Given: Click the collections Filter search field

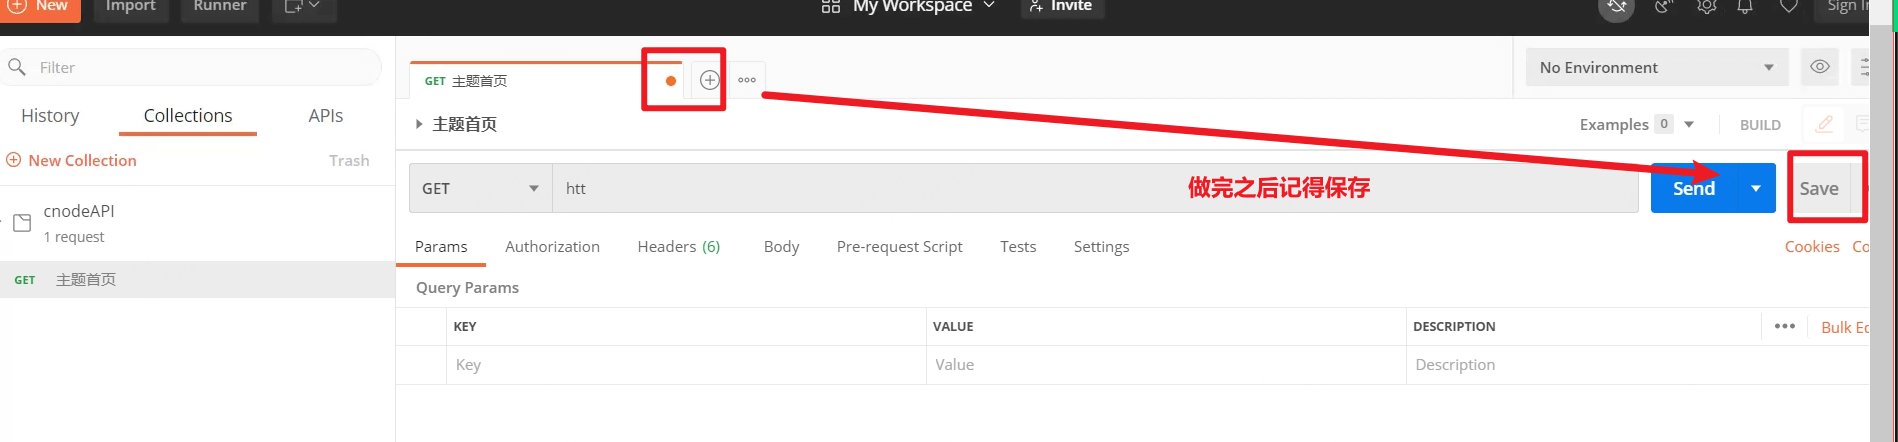Looking at the screenshot, I should (x=200, y=67).
